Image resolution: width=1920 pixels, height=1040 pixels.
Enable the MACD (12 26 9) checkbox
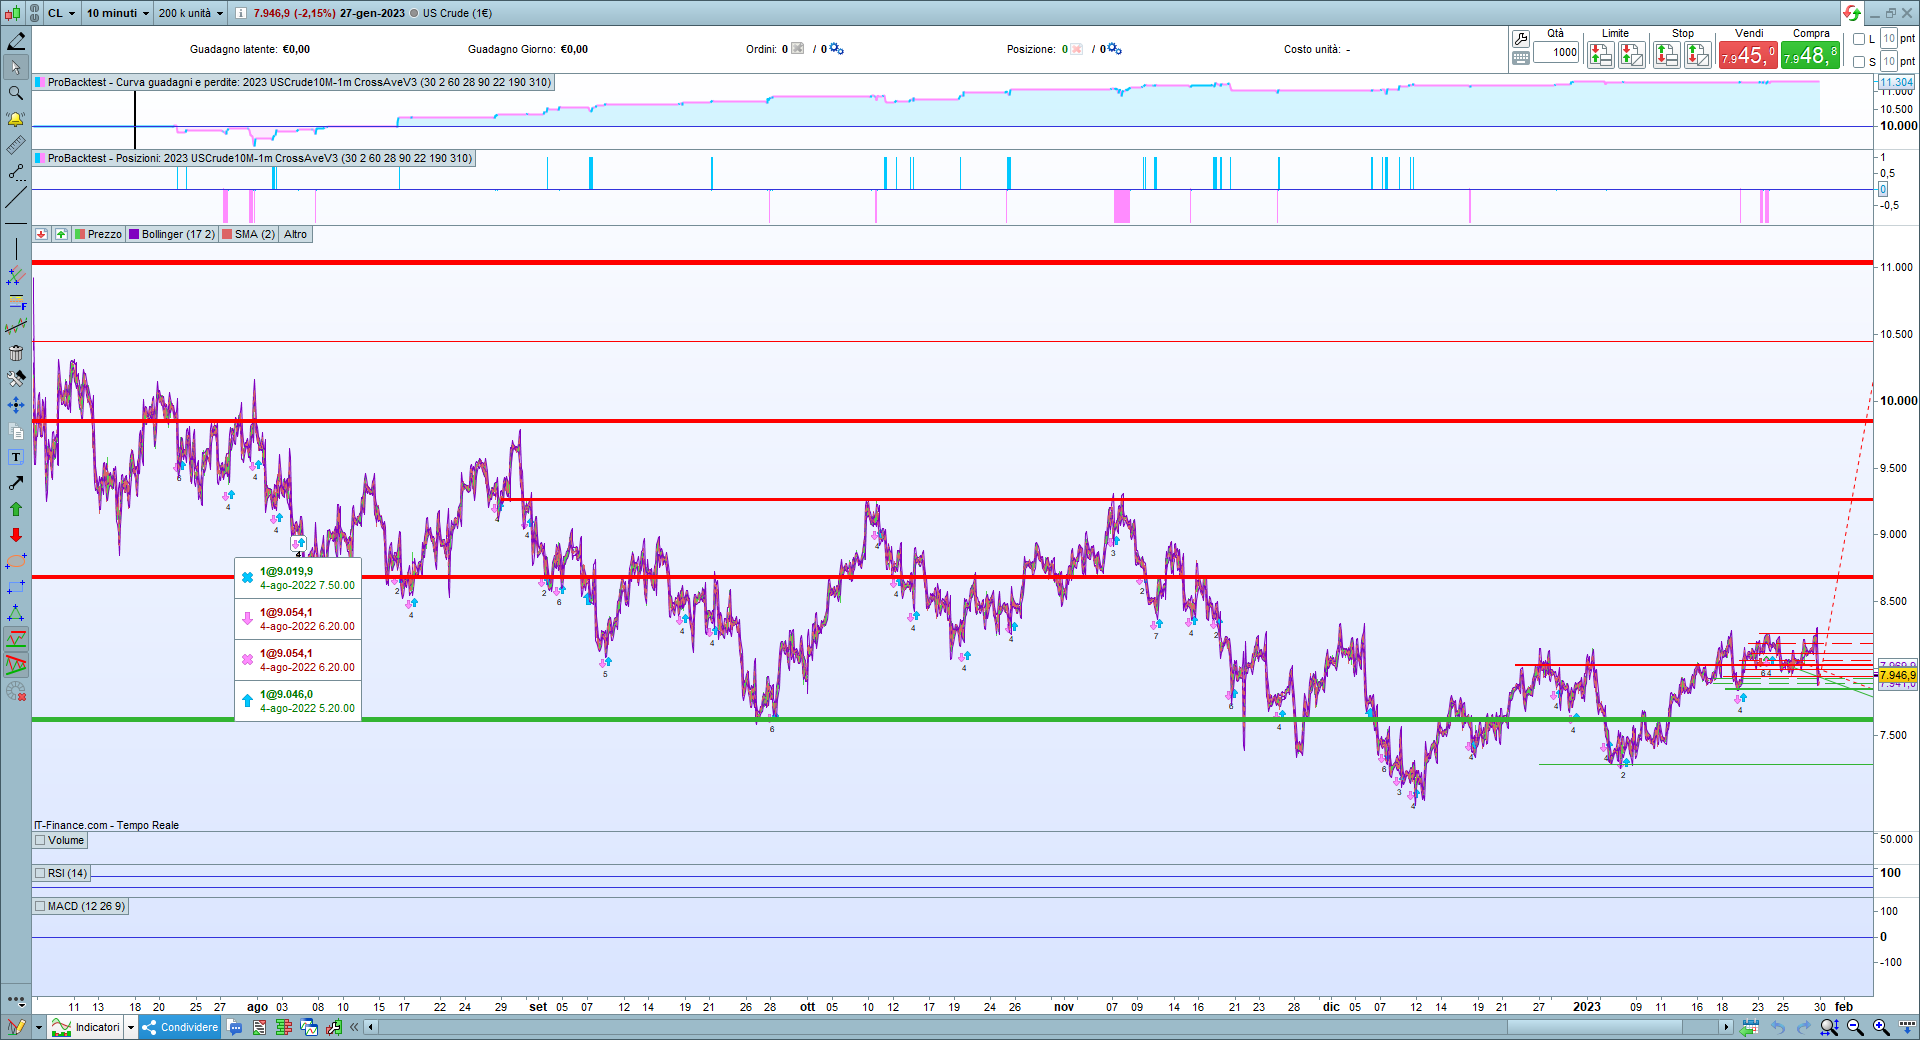pos(40,906)
